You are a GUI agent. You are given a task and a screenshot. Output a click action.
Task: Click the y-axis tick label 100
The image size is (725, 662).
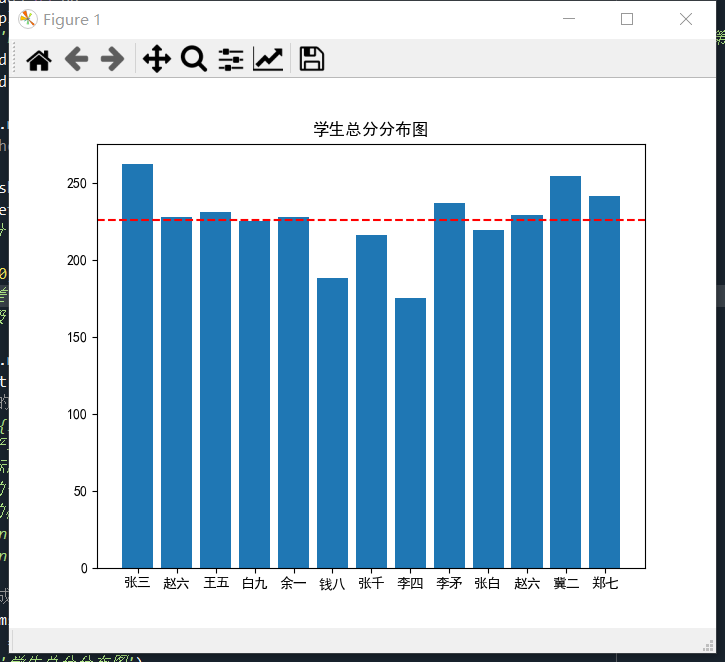pyautogui.click(x=77, y=414)
